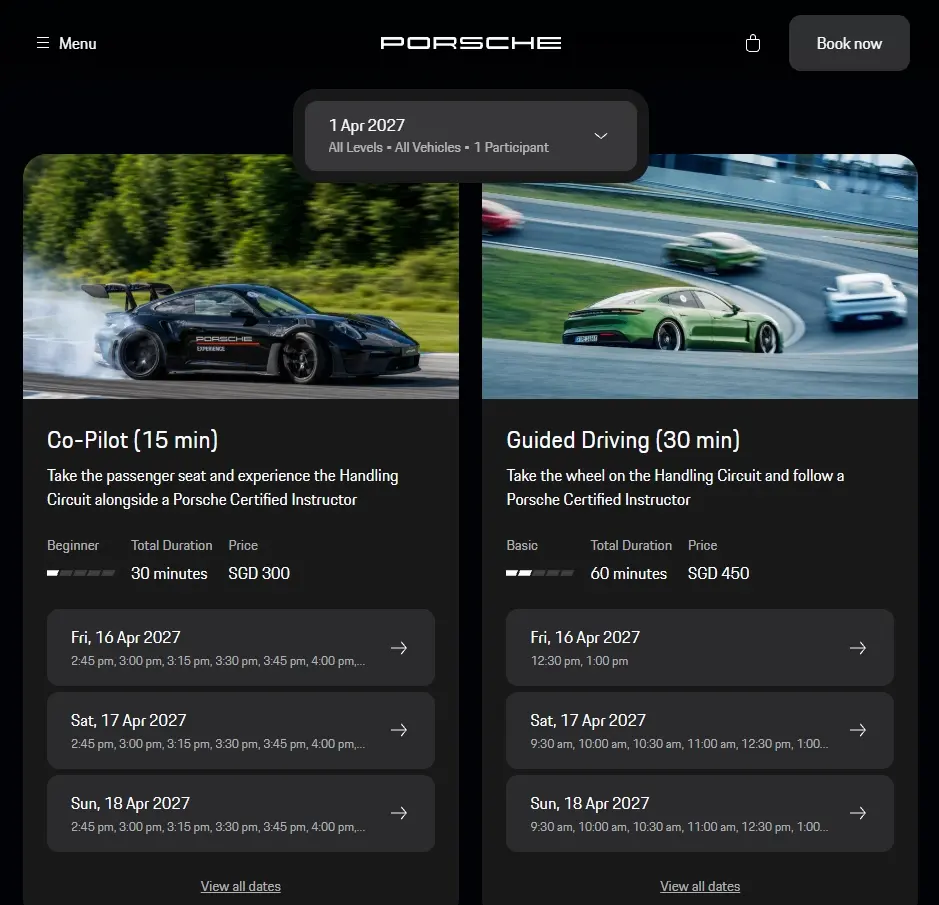939x905 pixels.
Task: Click arrow on Co-Pilot Sun 18 Apr row
Action: [x=399, y=813]
